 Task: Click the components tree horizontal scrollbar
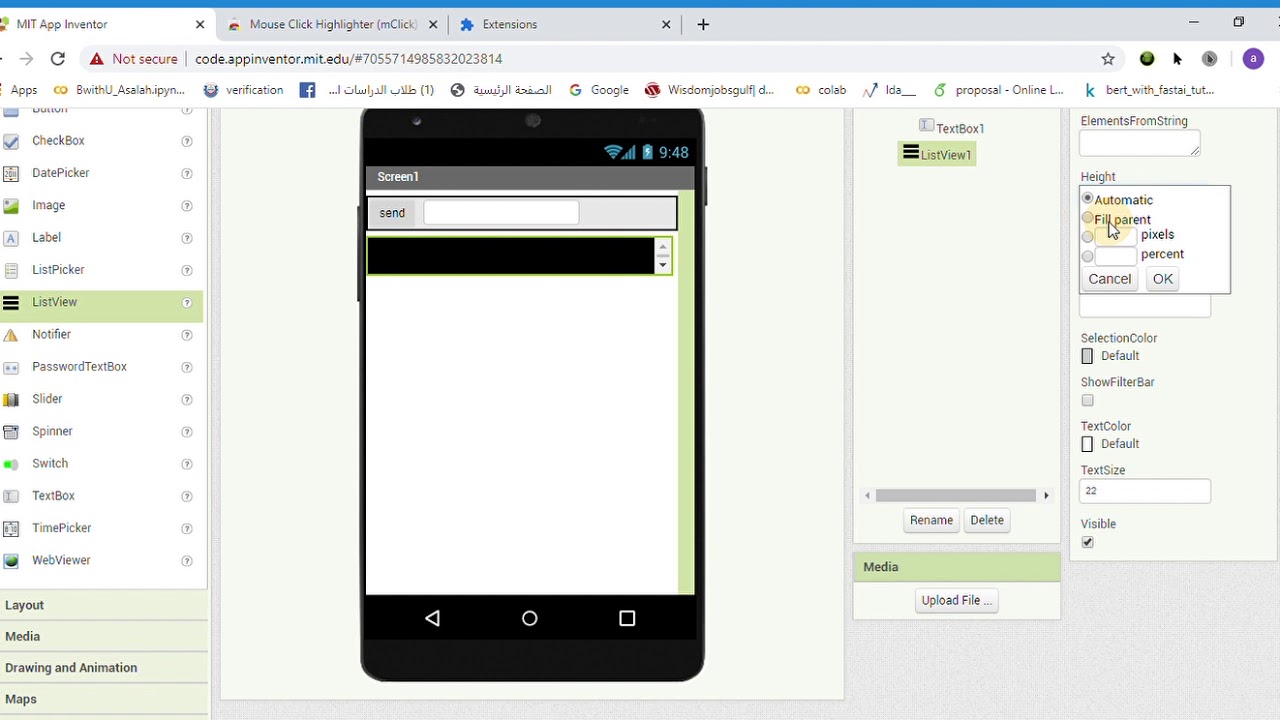tap(957, 495)
